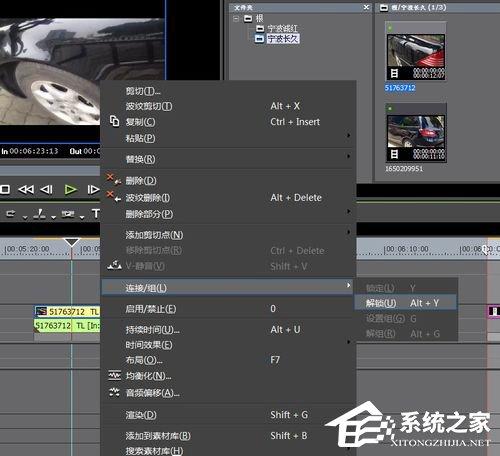
Task: Expand the 添加剪切点(N) submenu arrow
Action: coord(348,232)
